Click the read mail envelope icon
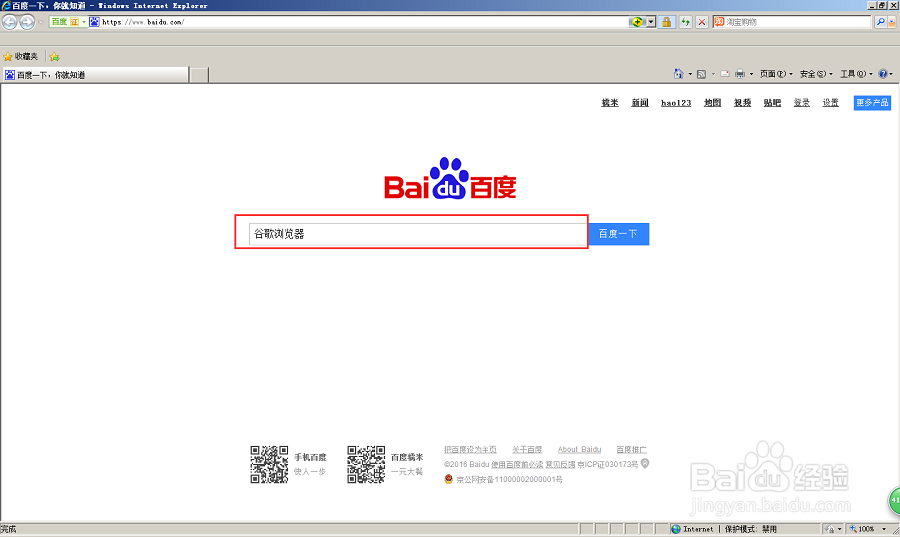The image size is (900, 537). (725, 74)
